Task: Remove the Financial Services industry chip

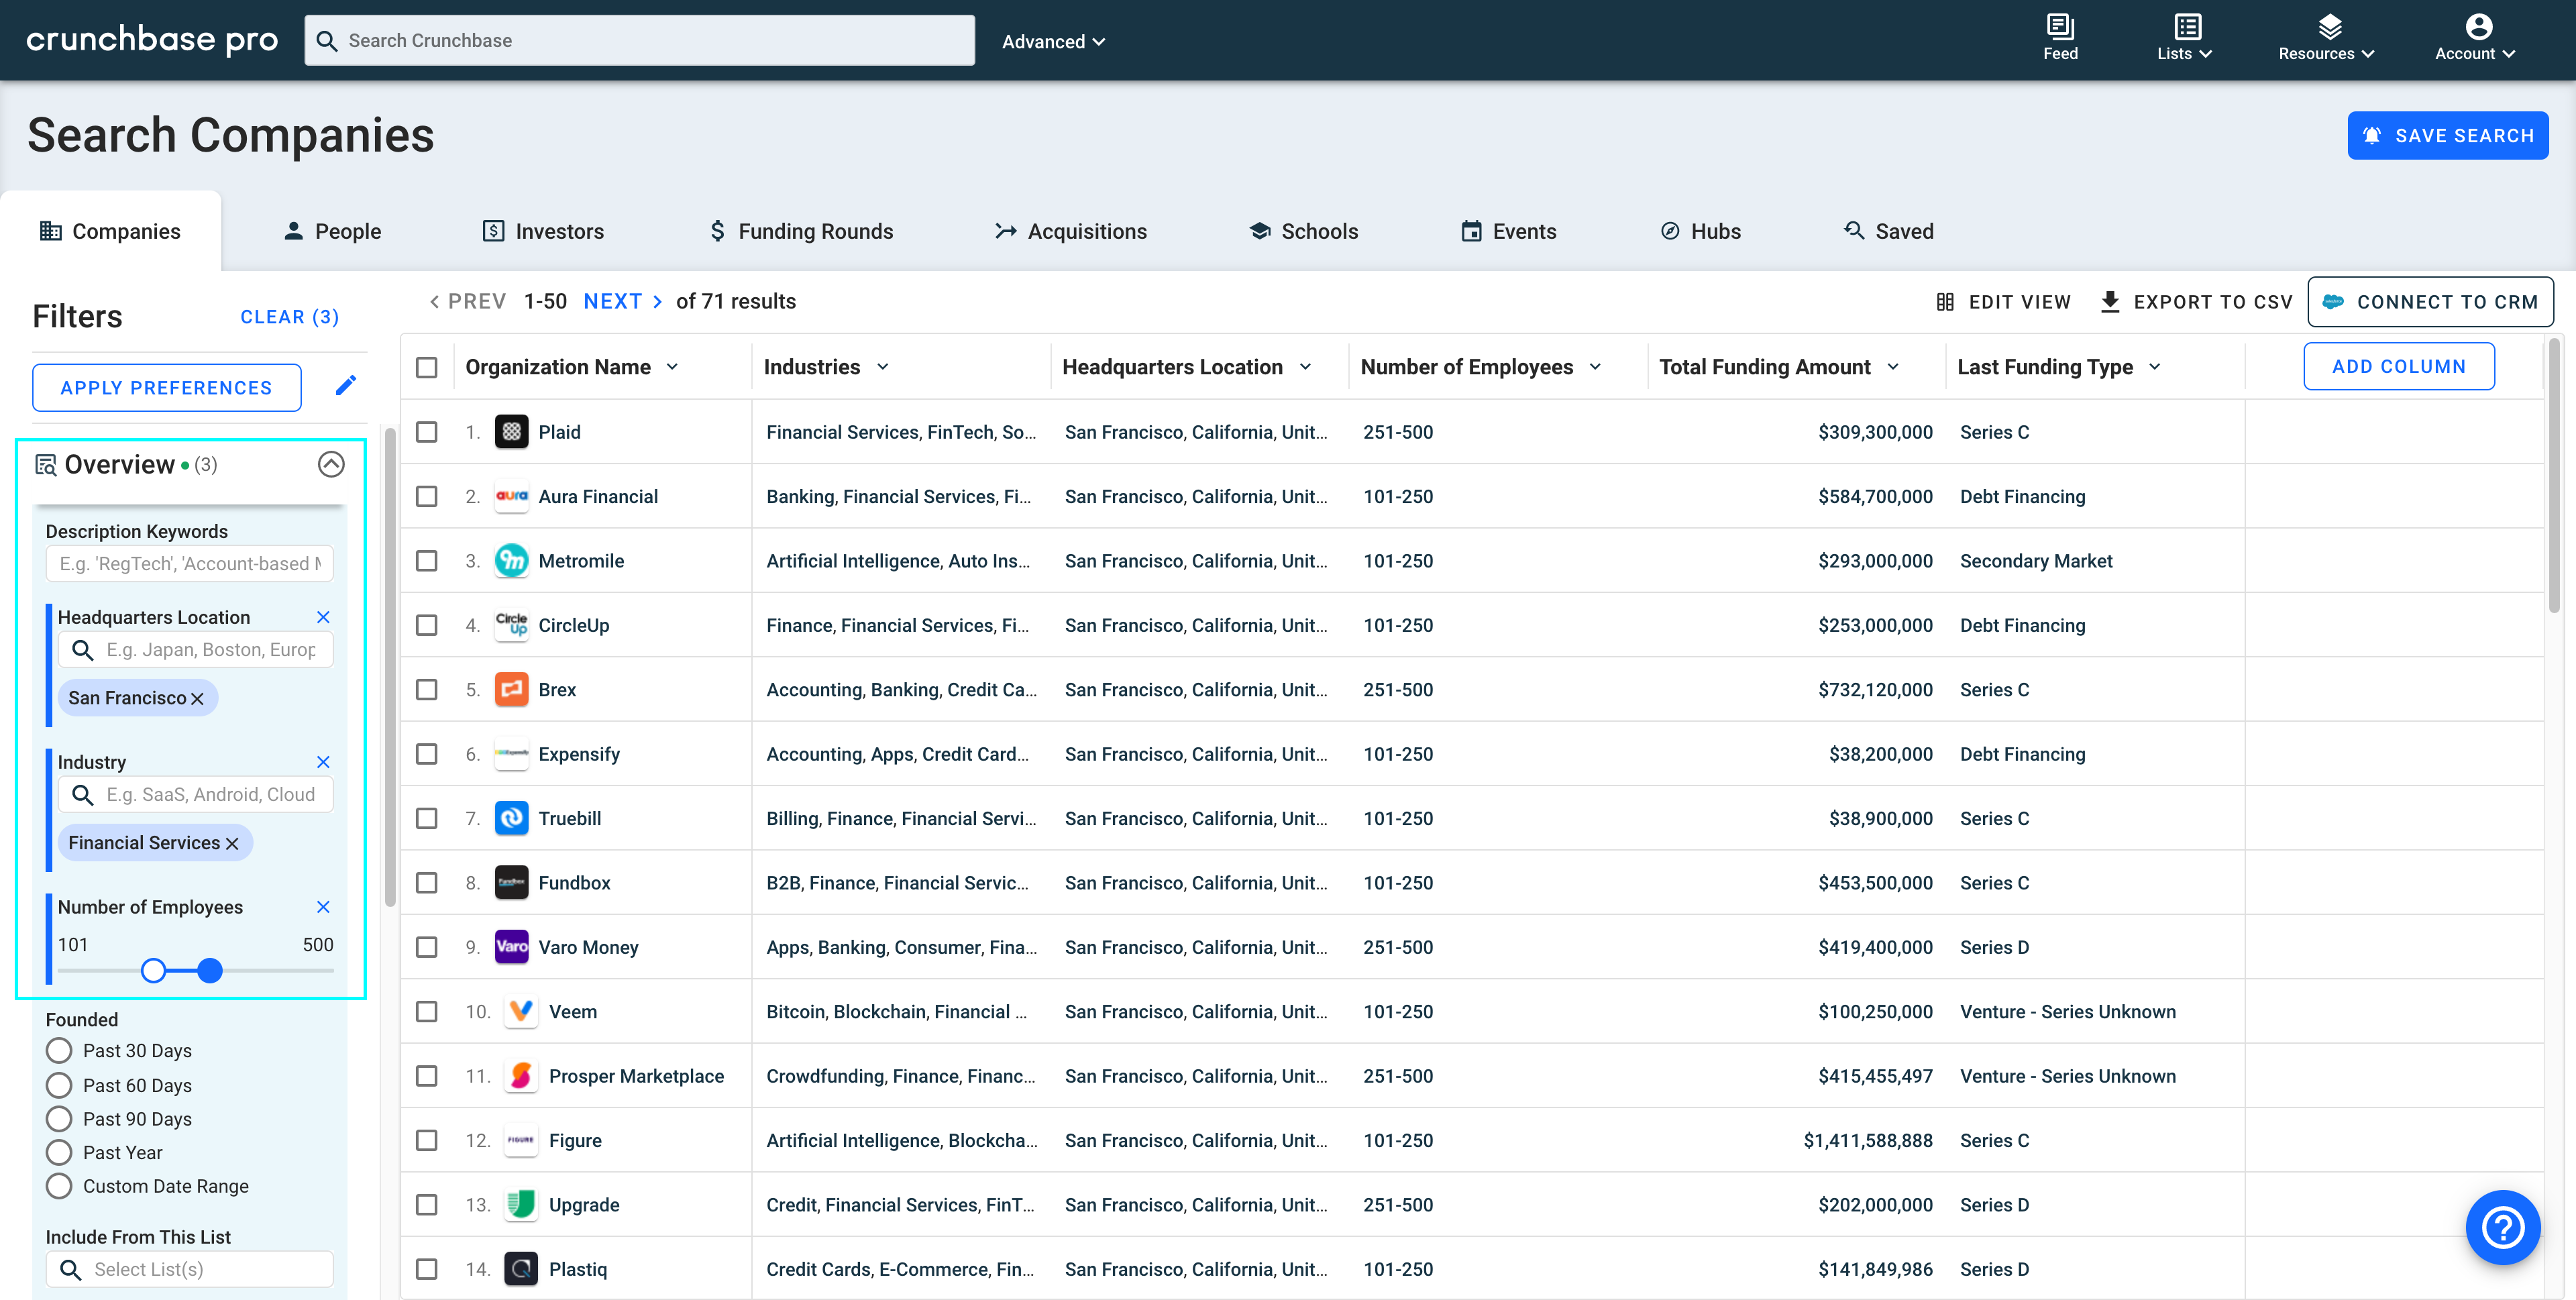Action: pos(232,844)
